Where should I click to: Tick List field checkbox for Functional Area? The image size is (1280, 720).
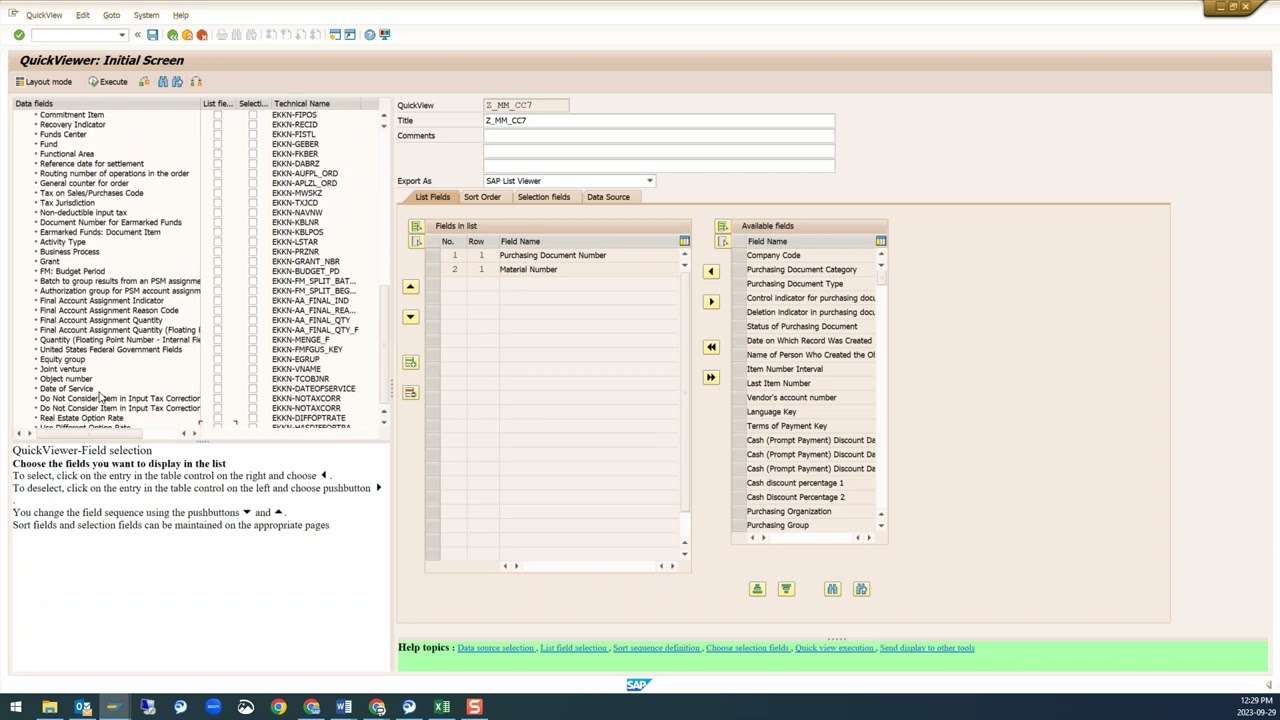[x=218, y=154]
